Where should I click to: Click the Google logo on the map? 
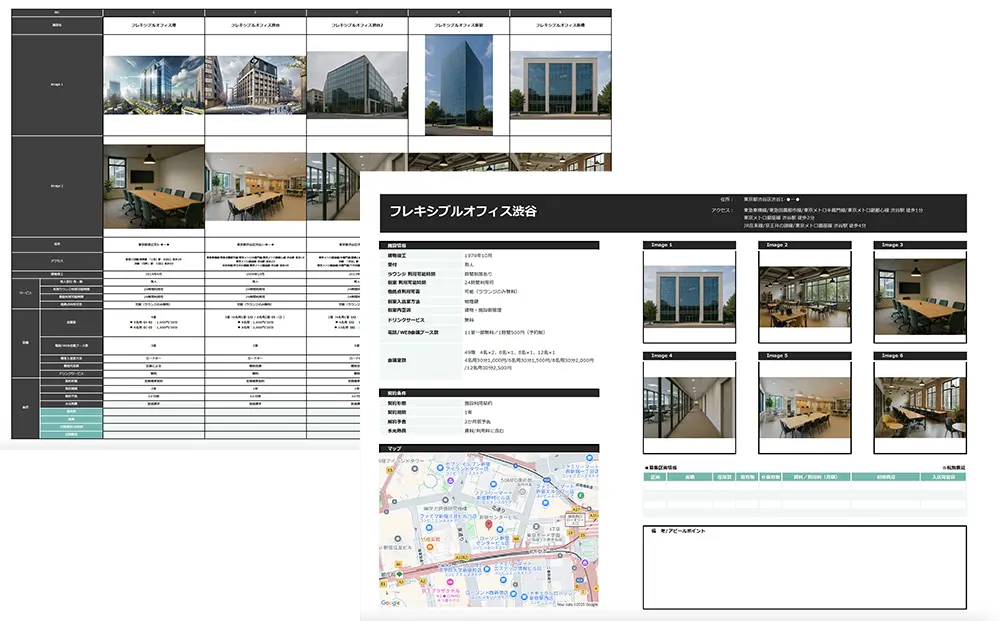(391, 602)
